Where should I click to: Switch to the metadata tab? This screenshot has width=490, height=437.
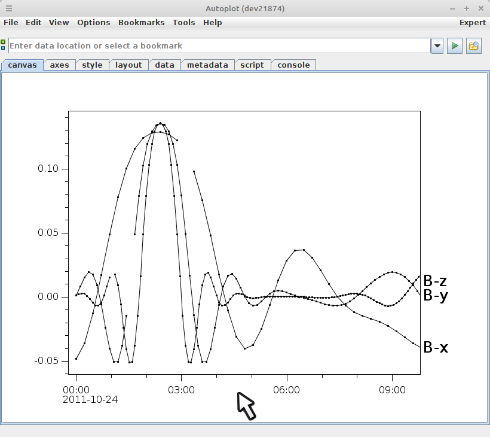(x=207, y=65)
